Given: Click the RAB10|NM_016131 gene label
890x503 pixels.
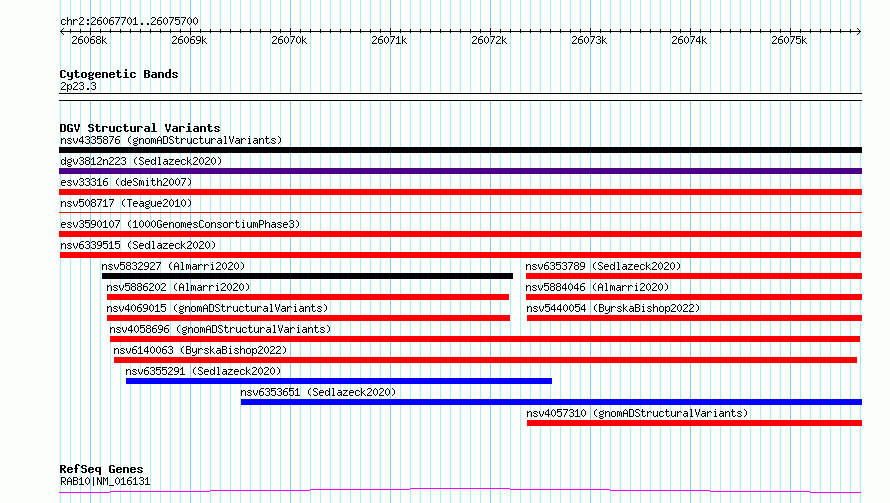Looking at the screenshot, I should [105, 481].
